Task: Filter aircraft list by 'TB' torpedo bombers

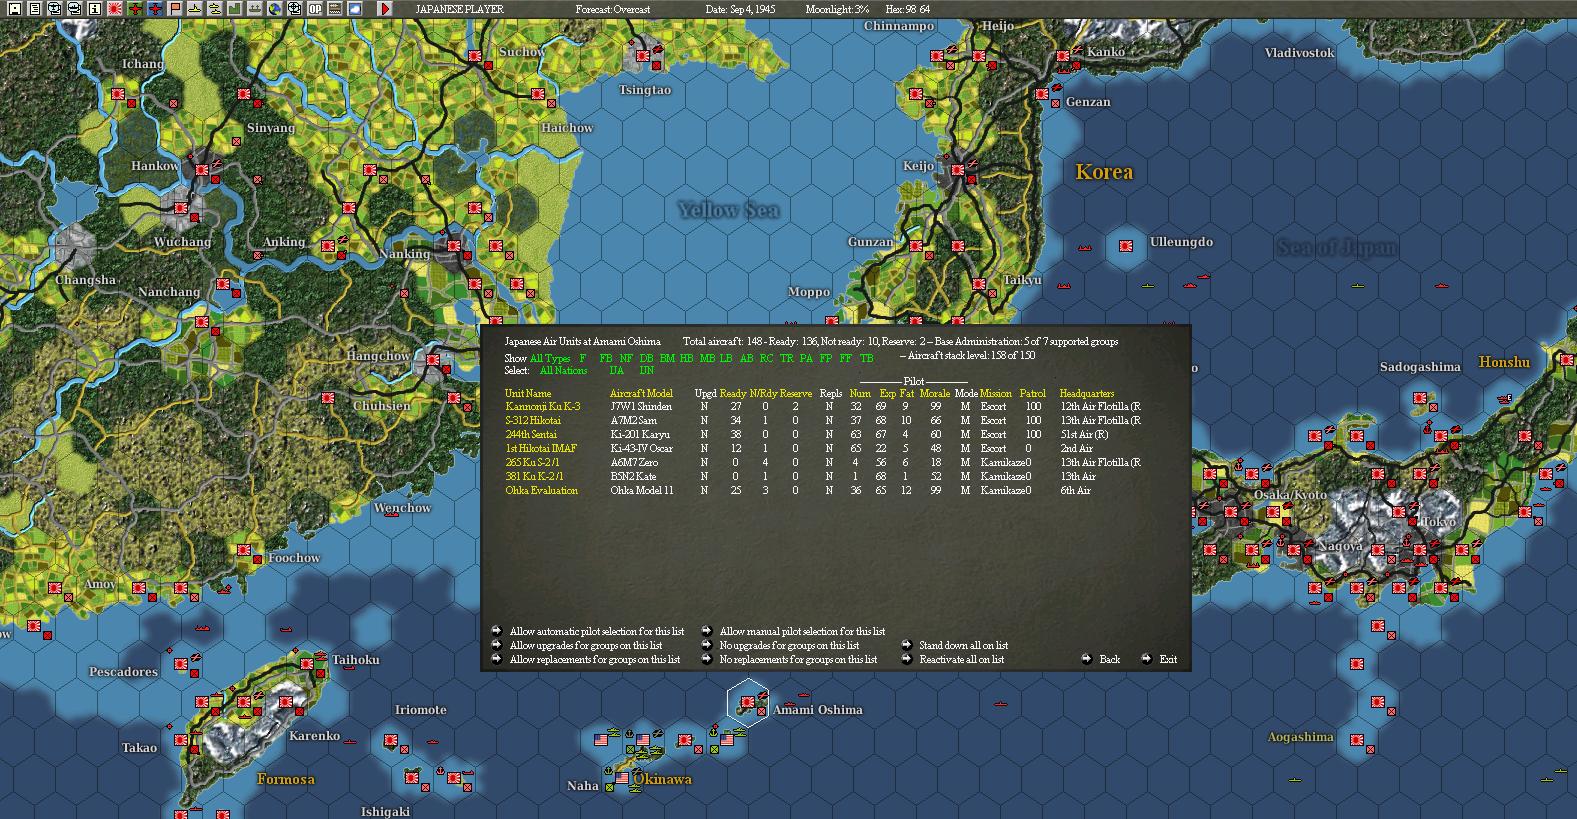Action: point(867,358)
